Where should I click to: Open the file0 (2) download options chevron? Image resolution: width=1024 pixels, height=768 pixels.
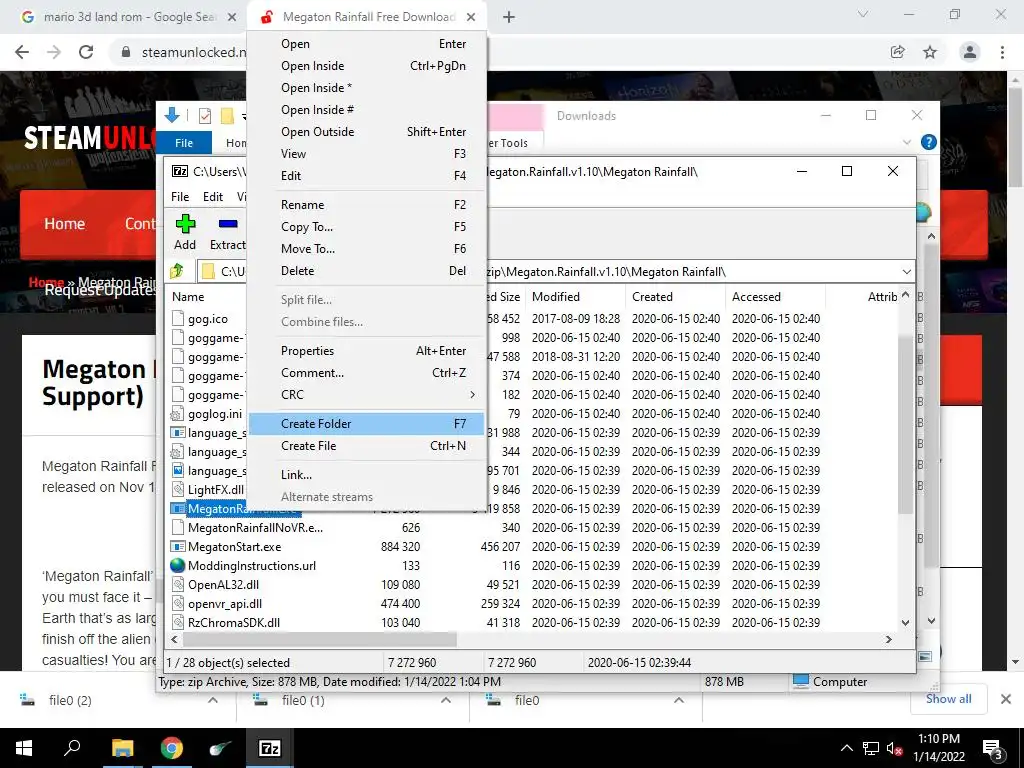(213, 700)
